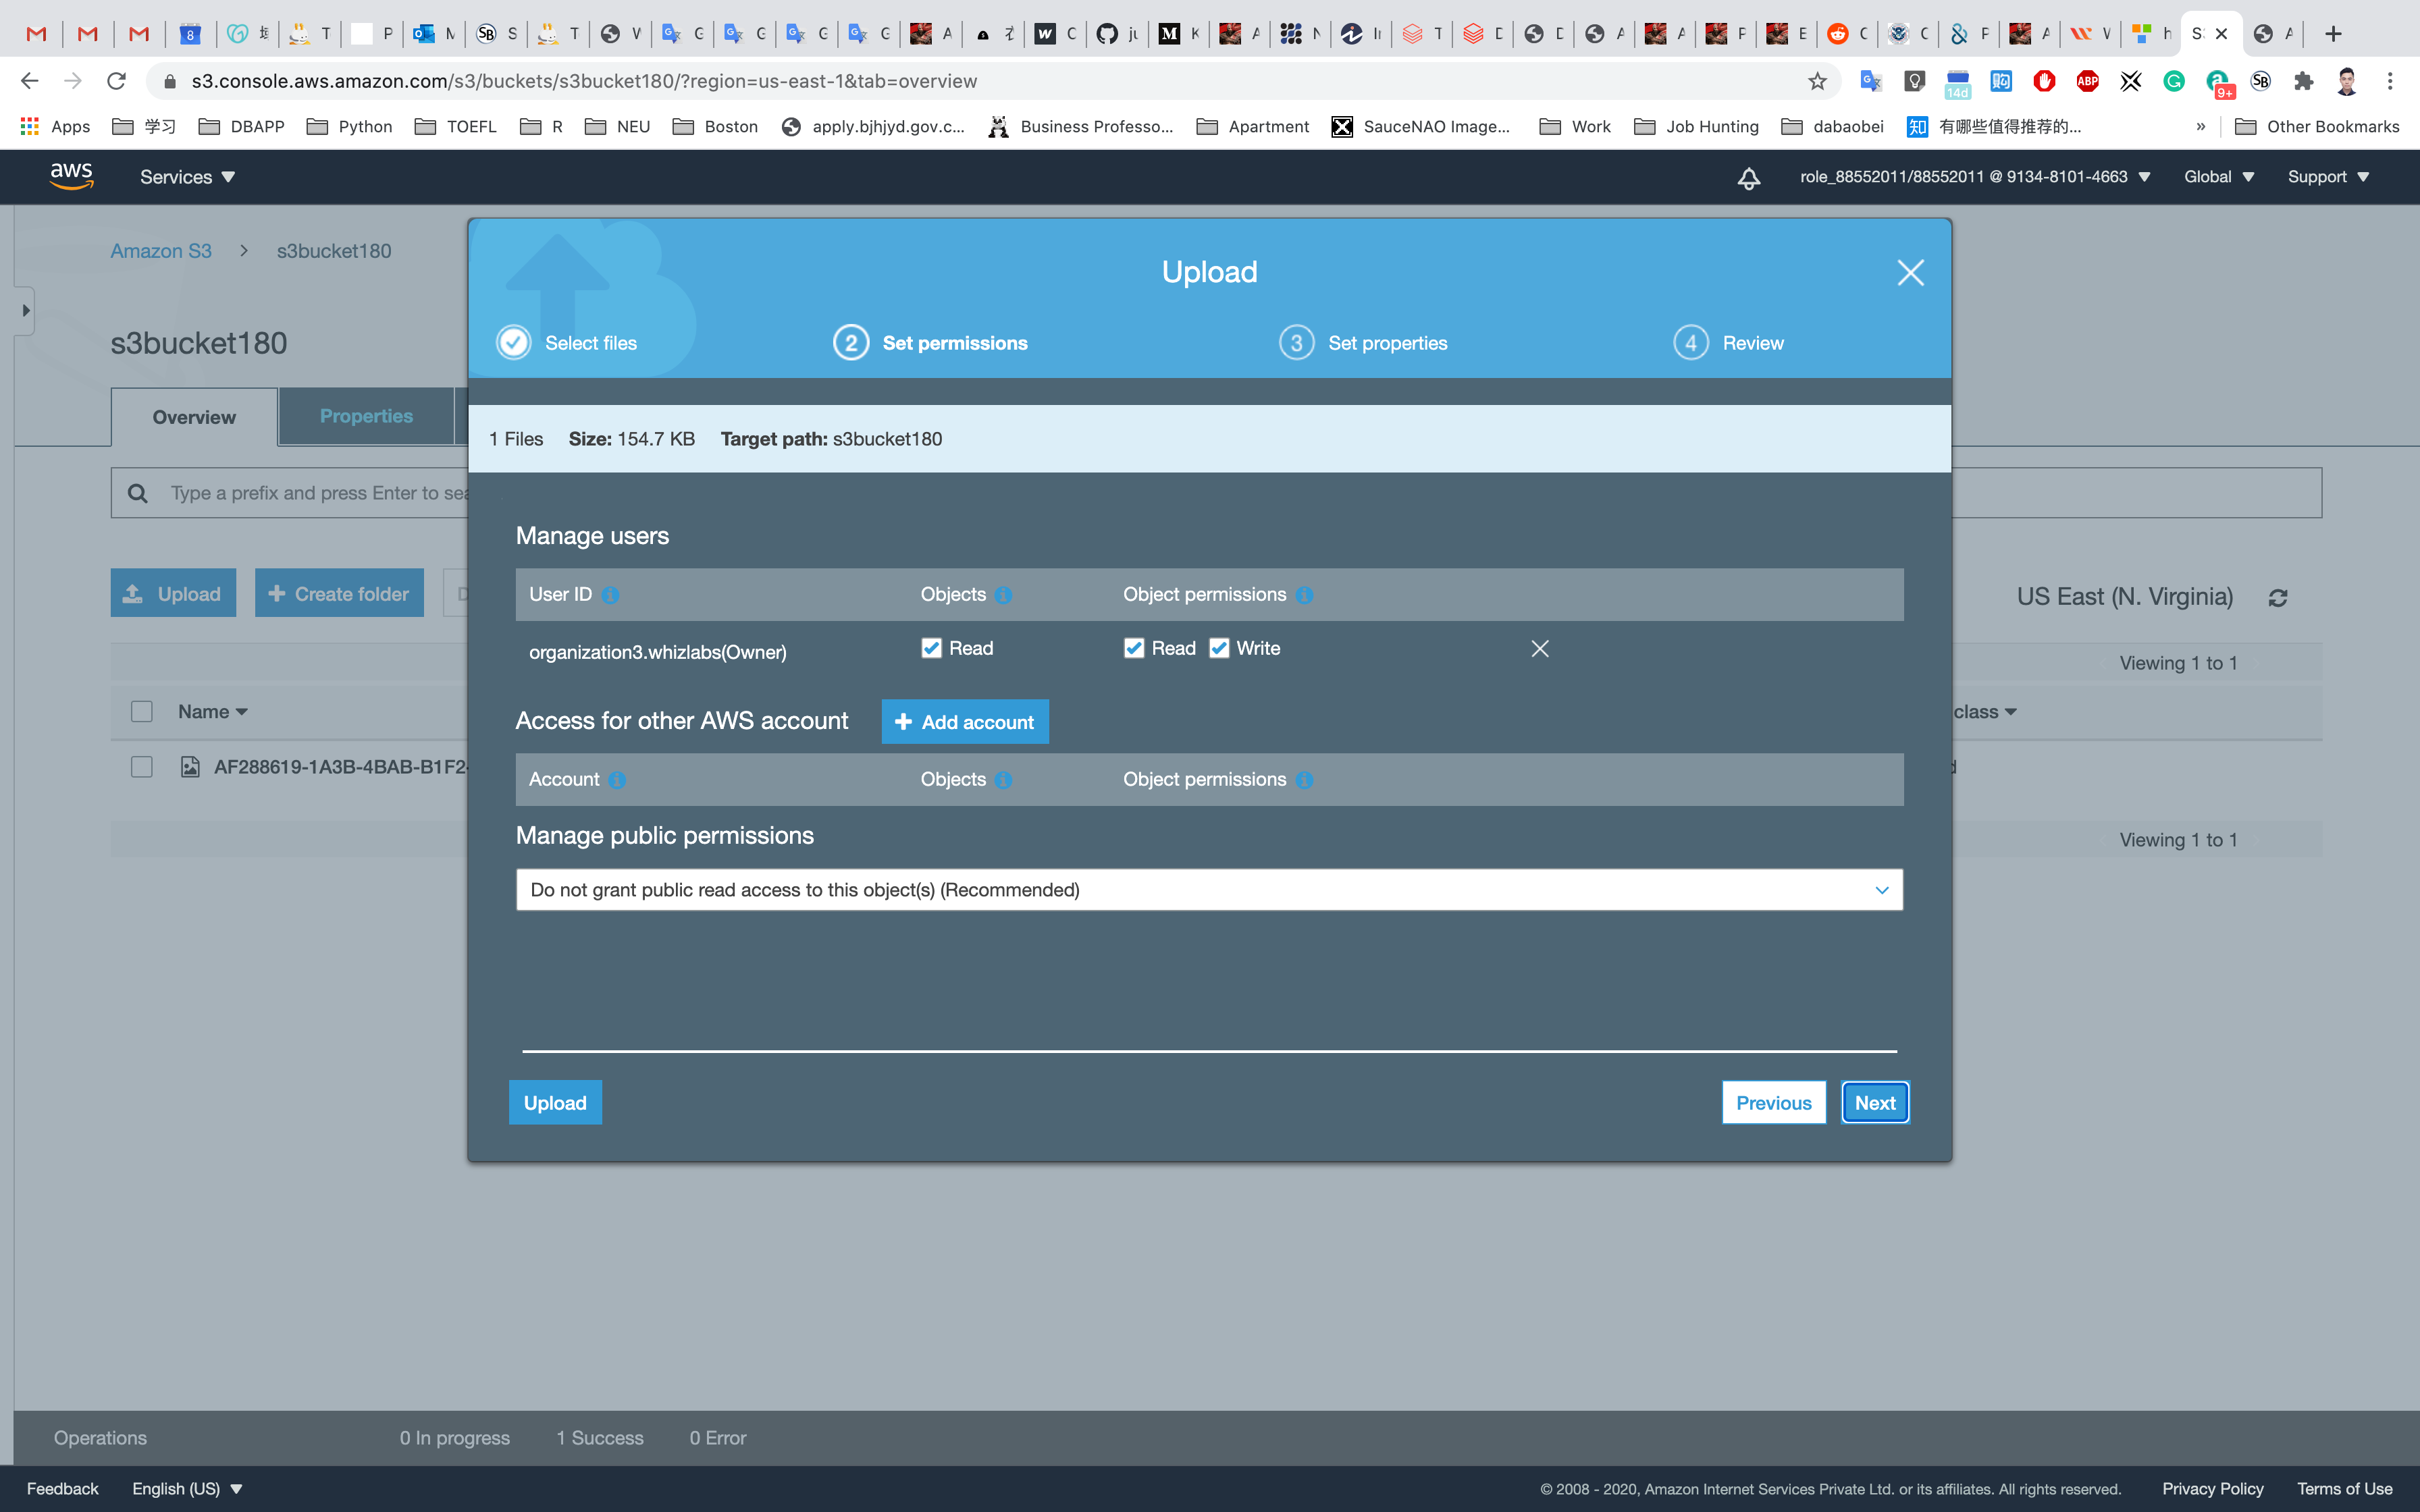Open the public permissions dropdown
Screen dimensions: 2420x1512
(x=1209, y=890)
